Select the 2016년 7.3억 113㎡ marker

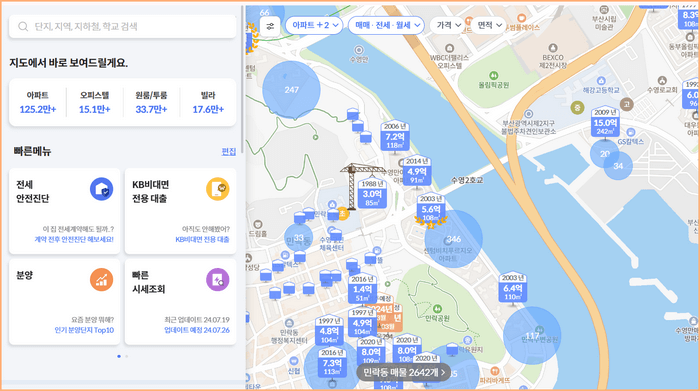pos(332,362)
